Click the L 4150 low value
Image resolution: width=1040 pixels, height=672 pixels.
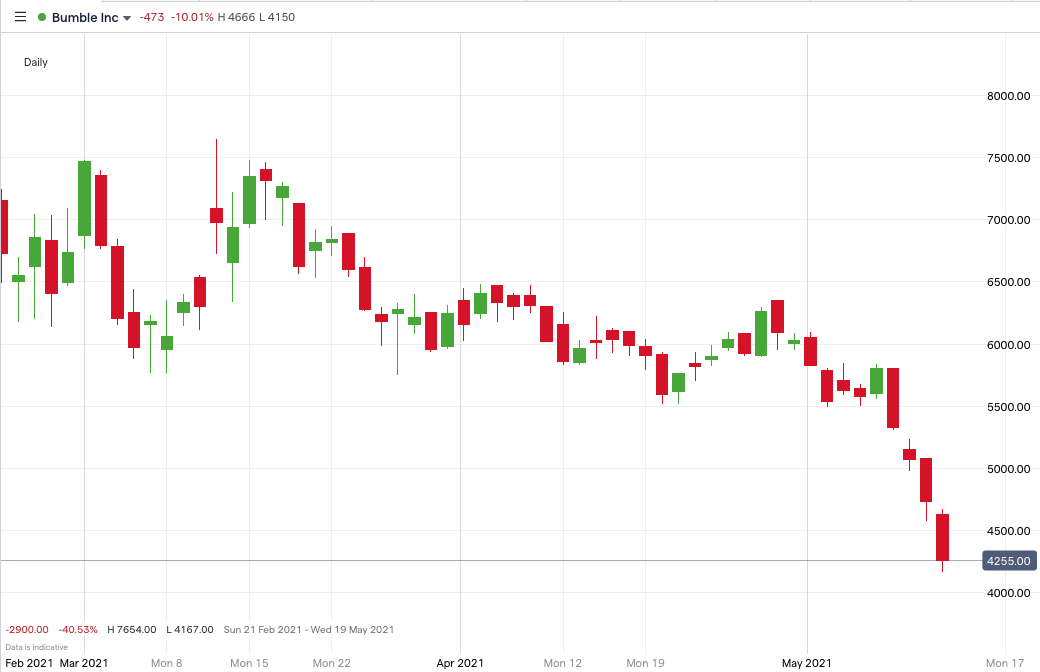277,17
